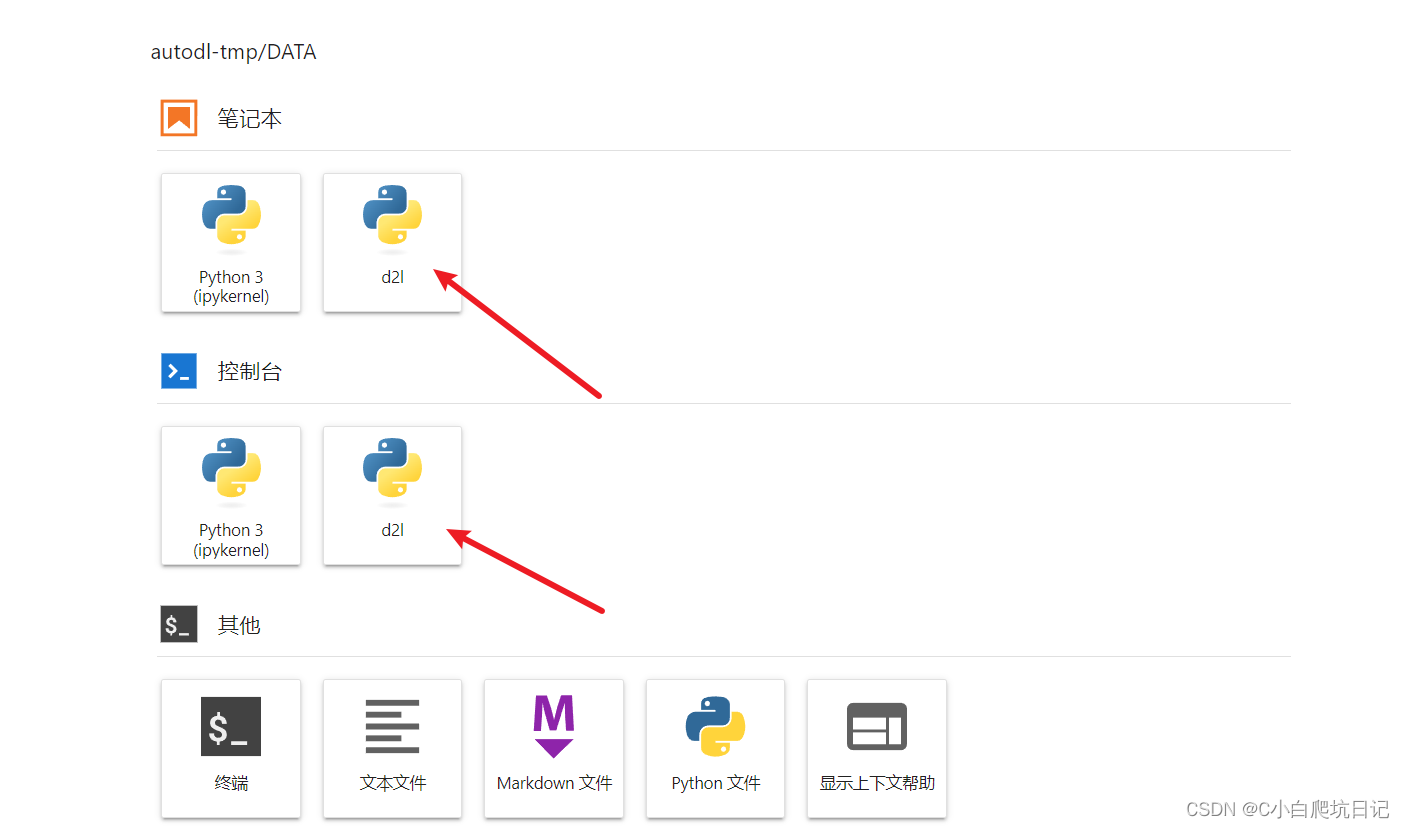Open a Python 3 (ipykernel) console

point(231,496)
